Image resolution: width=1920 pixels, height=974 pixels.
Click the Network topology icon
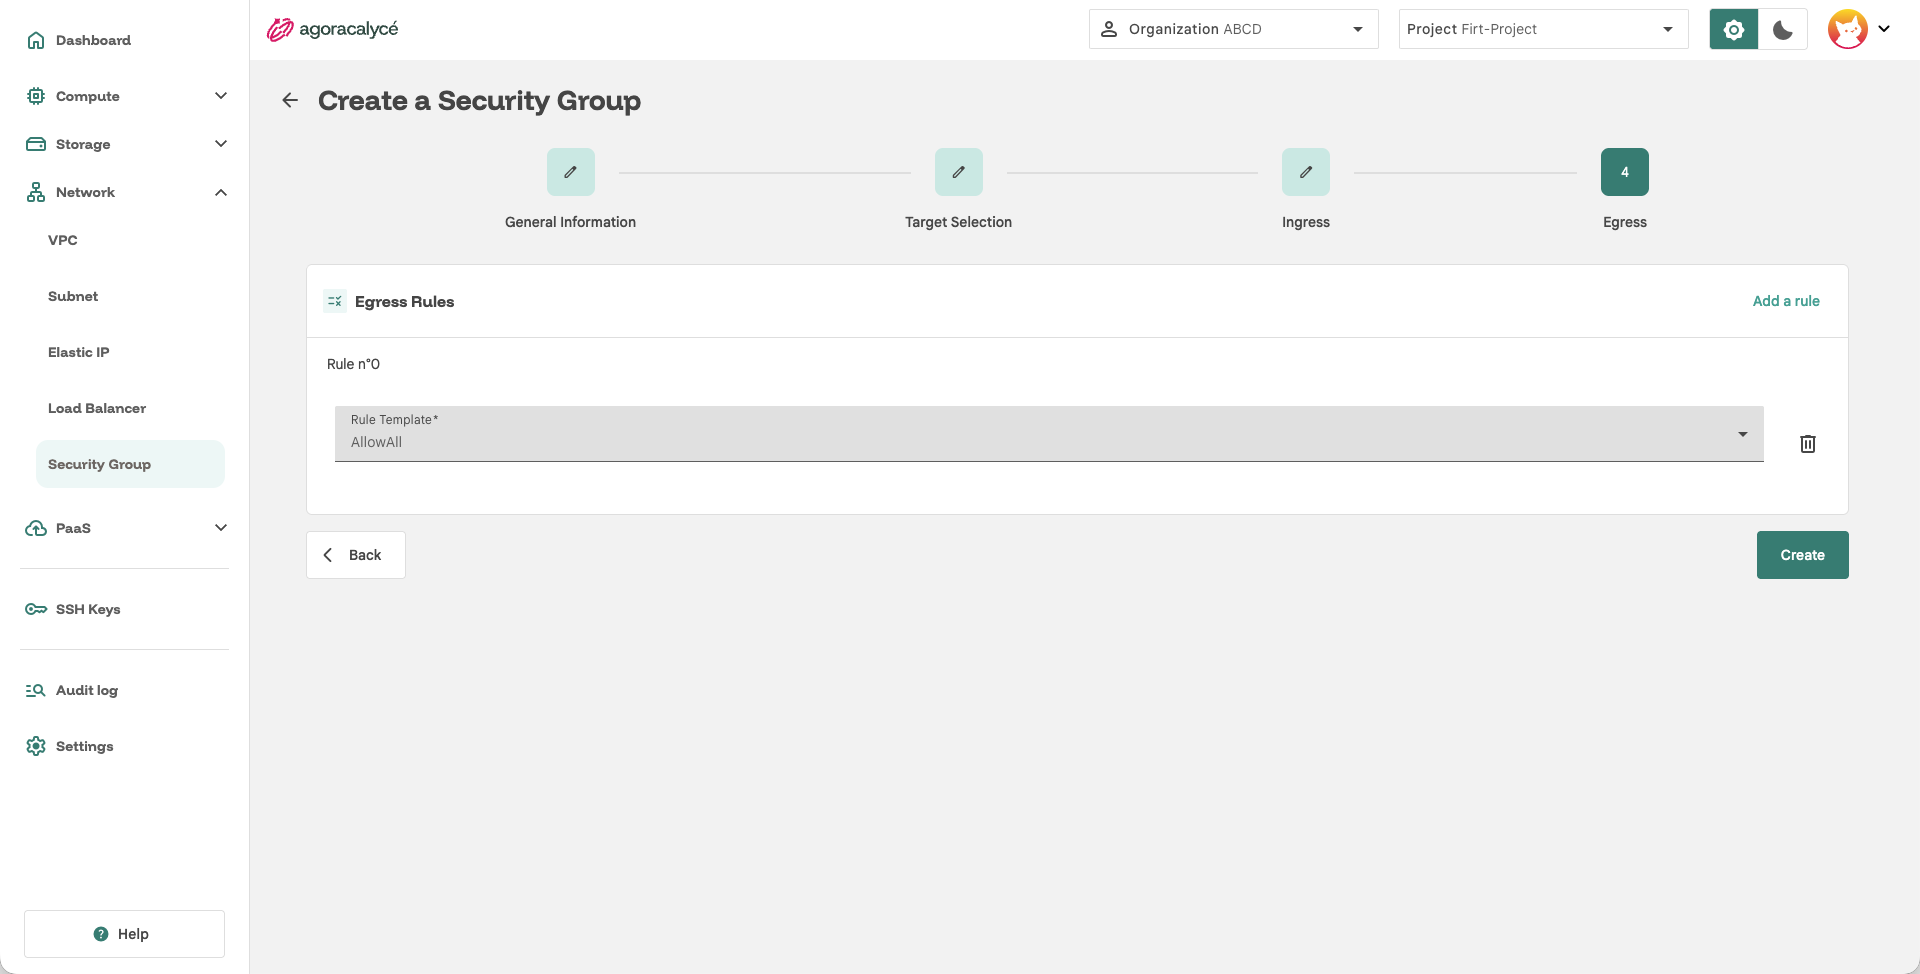point(36,192)
